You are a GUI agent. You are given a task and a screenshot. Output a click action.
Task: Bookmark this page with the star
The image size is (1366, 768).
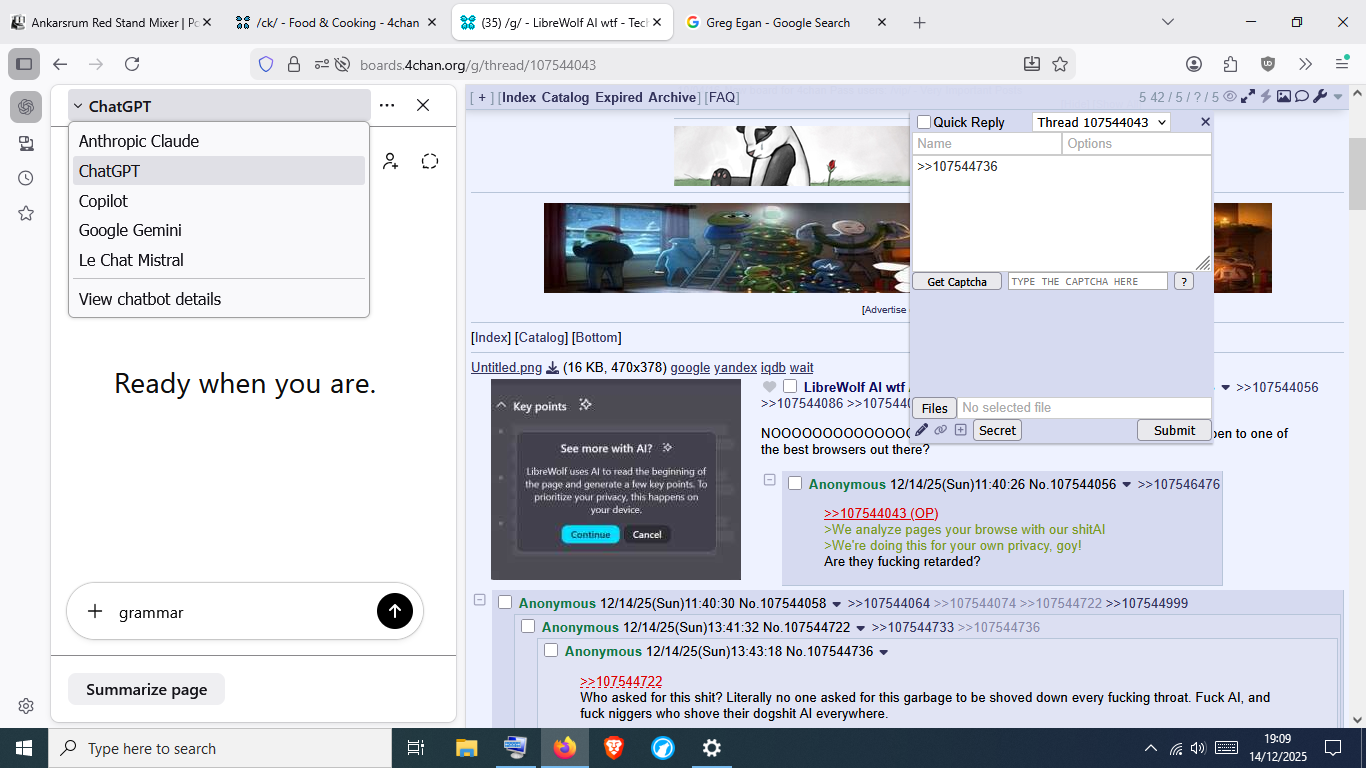[x=1060, y=64]
